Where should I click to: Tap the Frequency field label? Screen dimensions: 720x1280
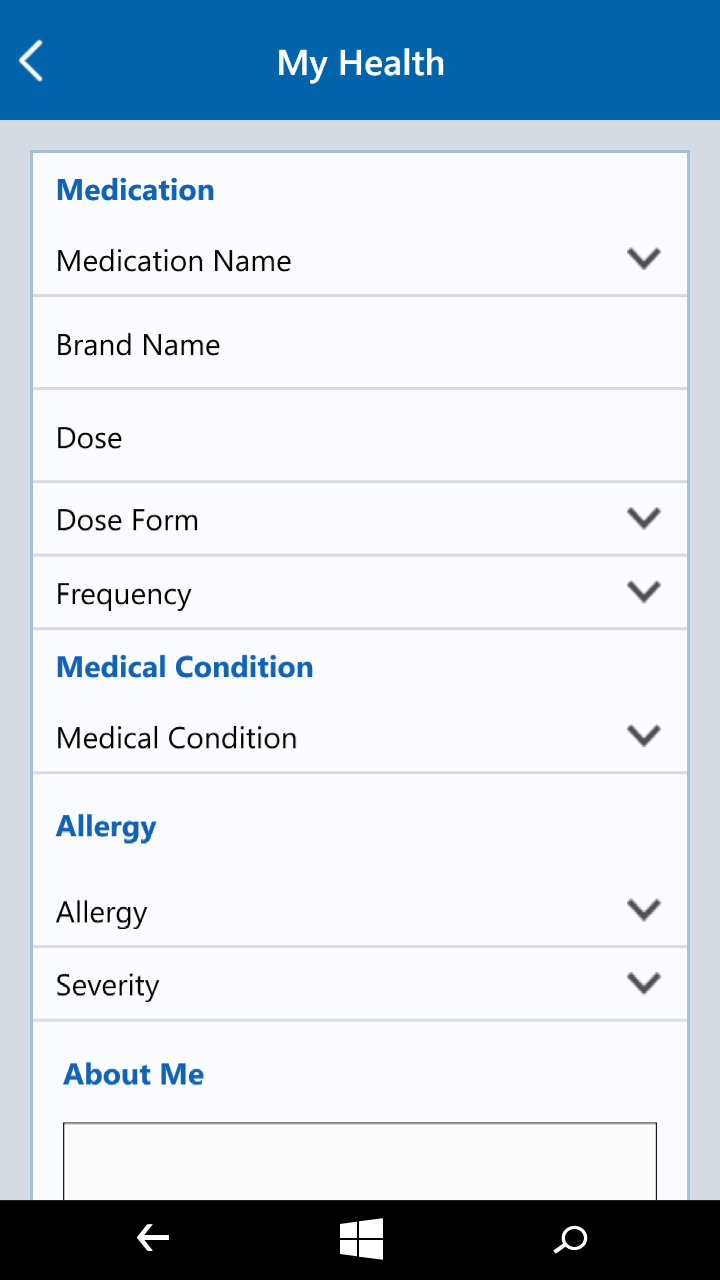point(123,594)
